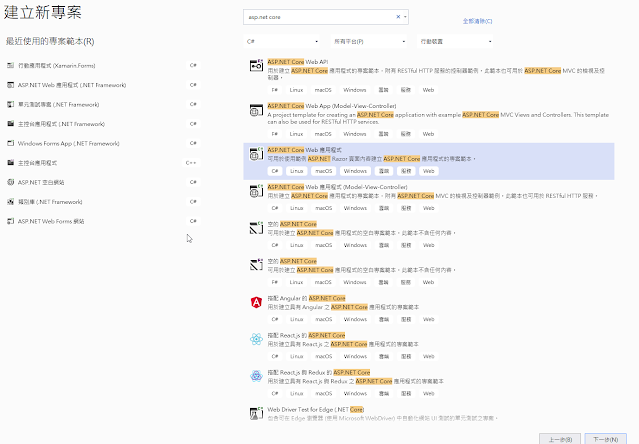Click the 單元測試專案 (.NET Framework) icon

(11, 104)
